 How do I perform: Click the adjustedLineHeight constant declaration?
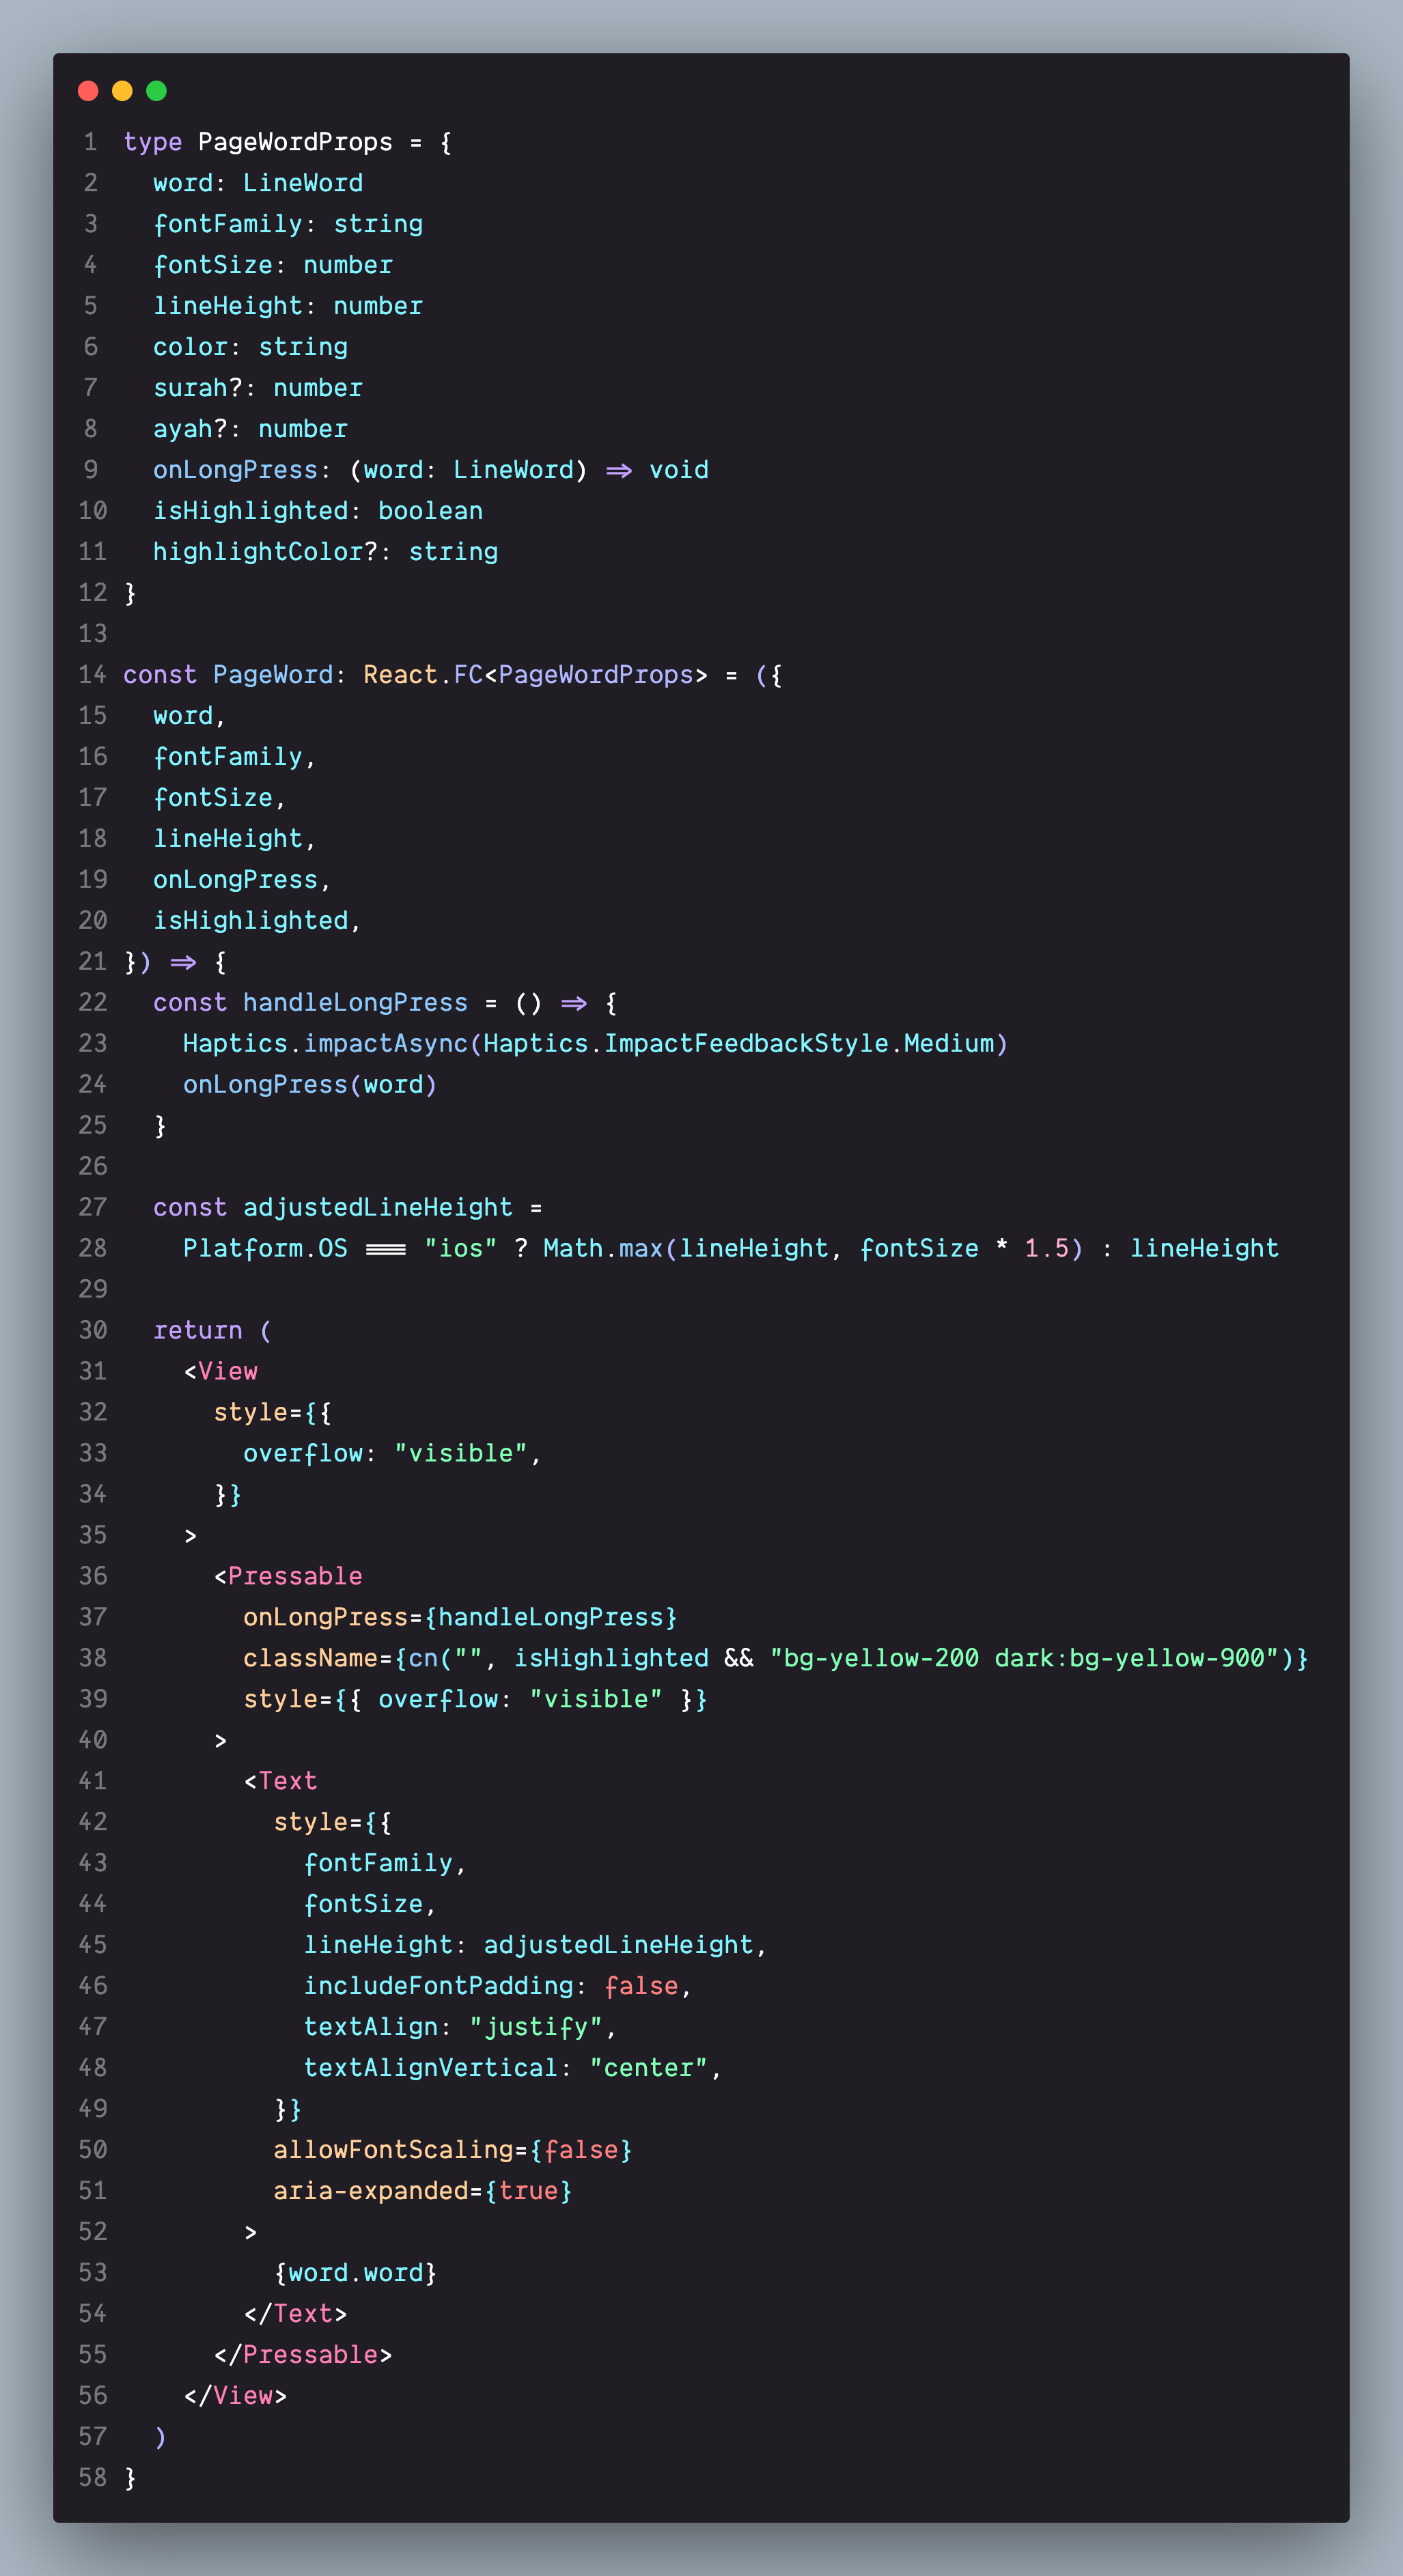click(377, 1208)
